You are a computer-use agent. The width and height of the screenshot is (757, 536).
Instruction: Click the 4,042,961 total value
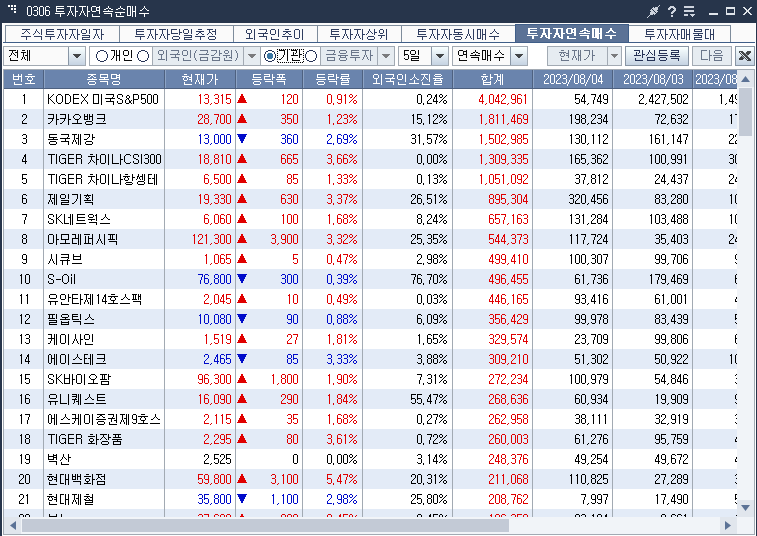503,99
